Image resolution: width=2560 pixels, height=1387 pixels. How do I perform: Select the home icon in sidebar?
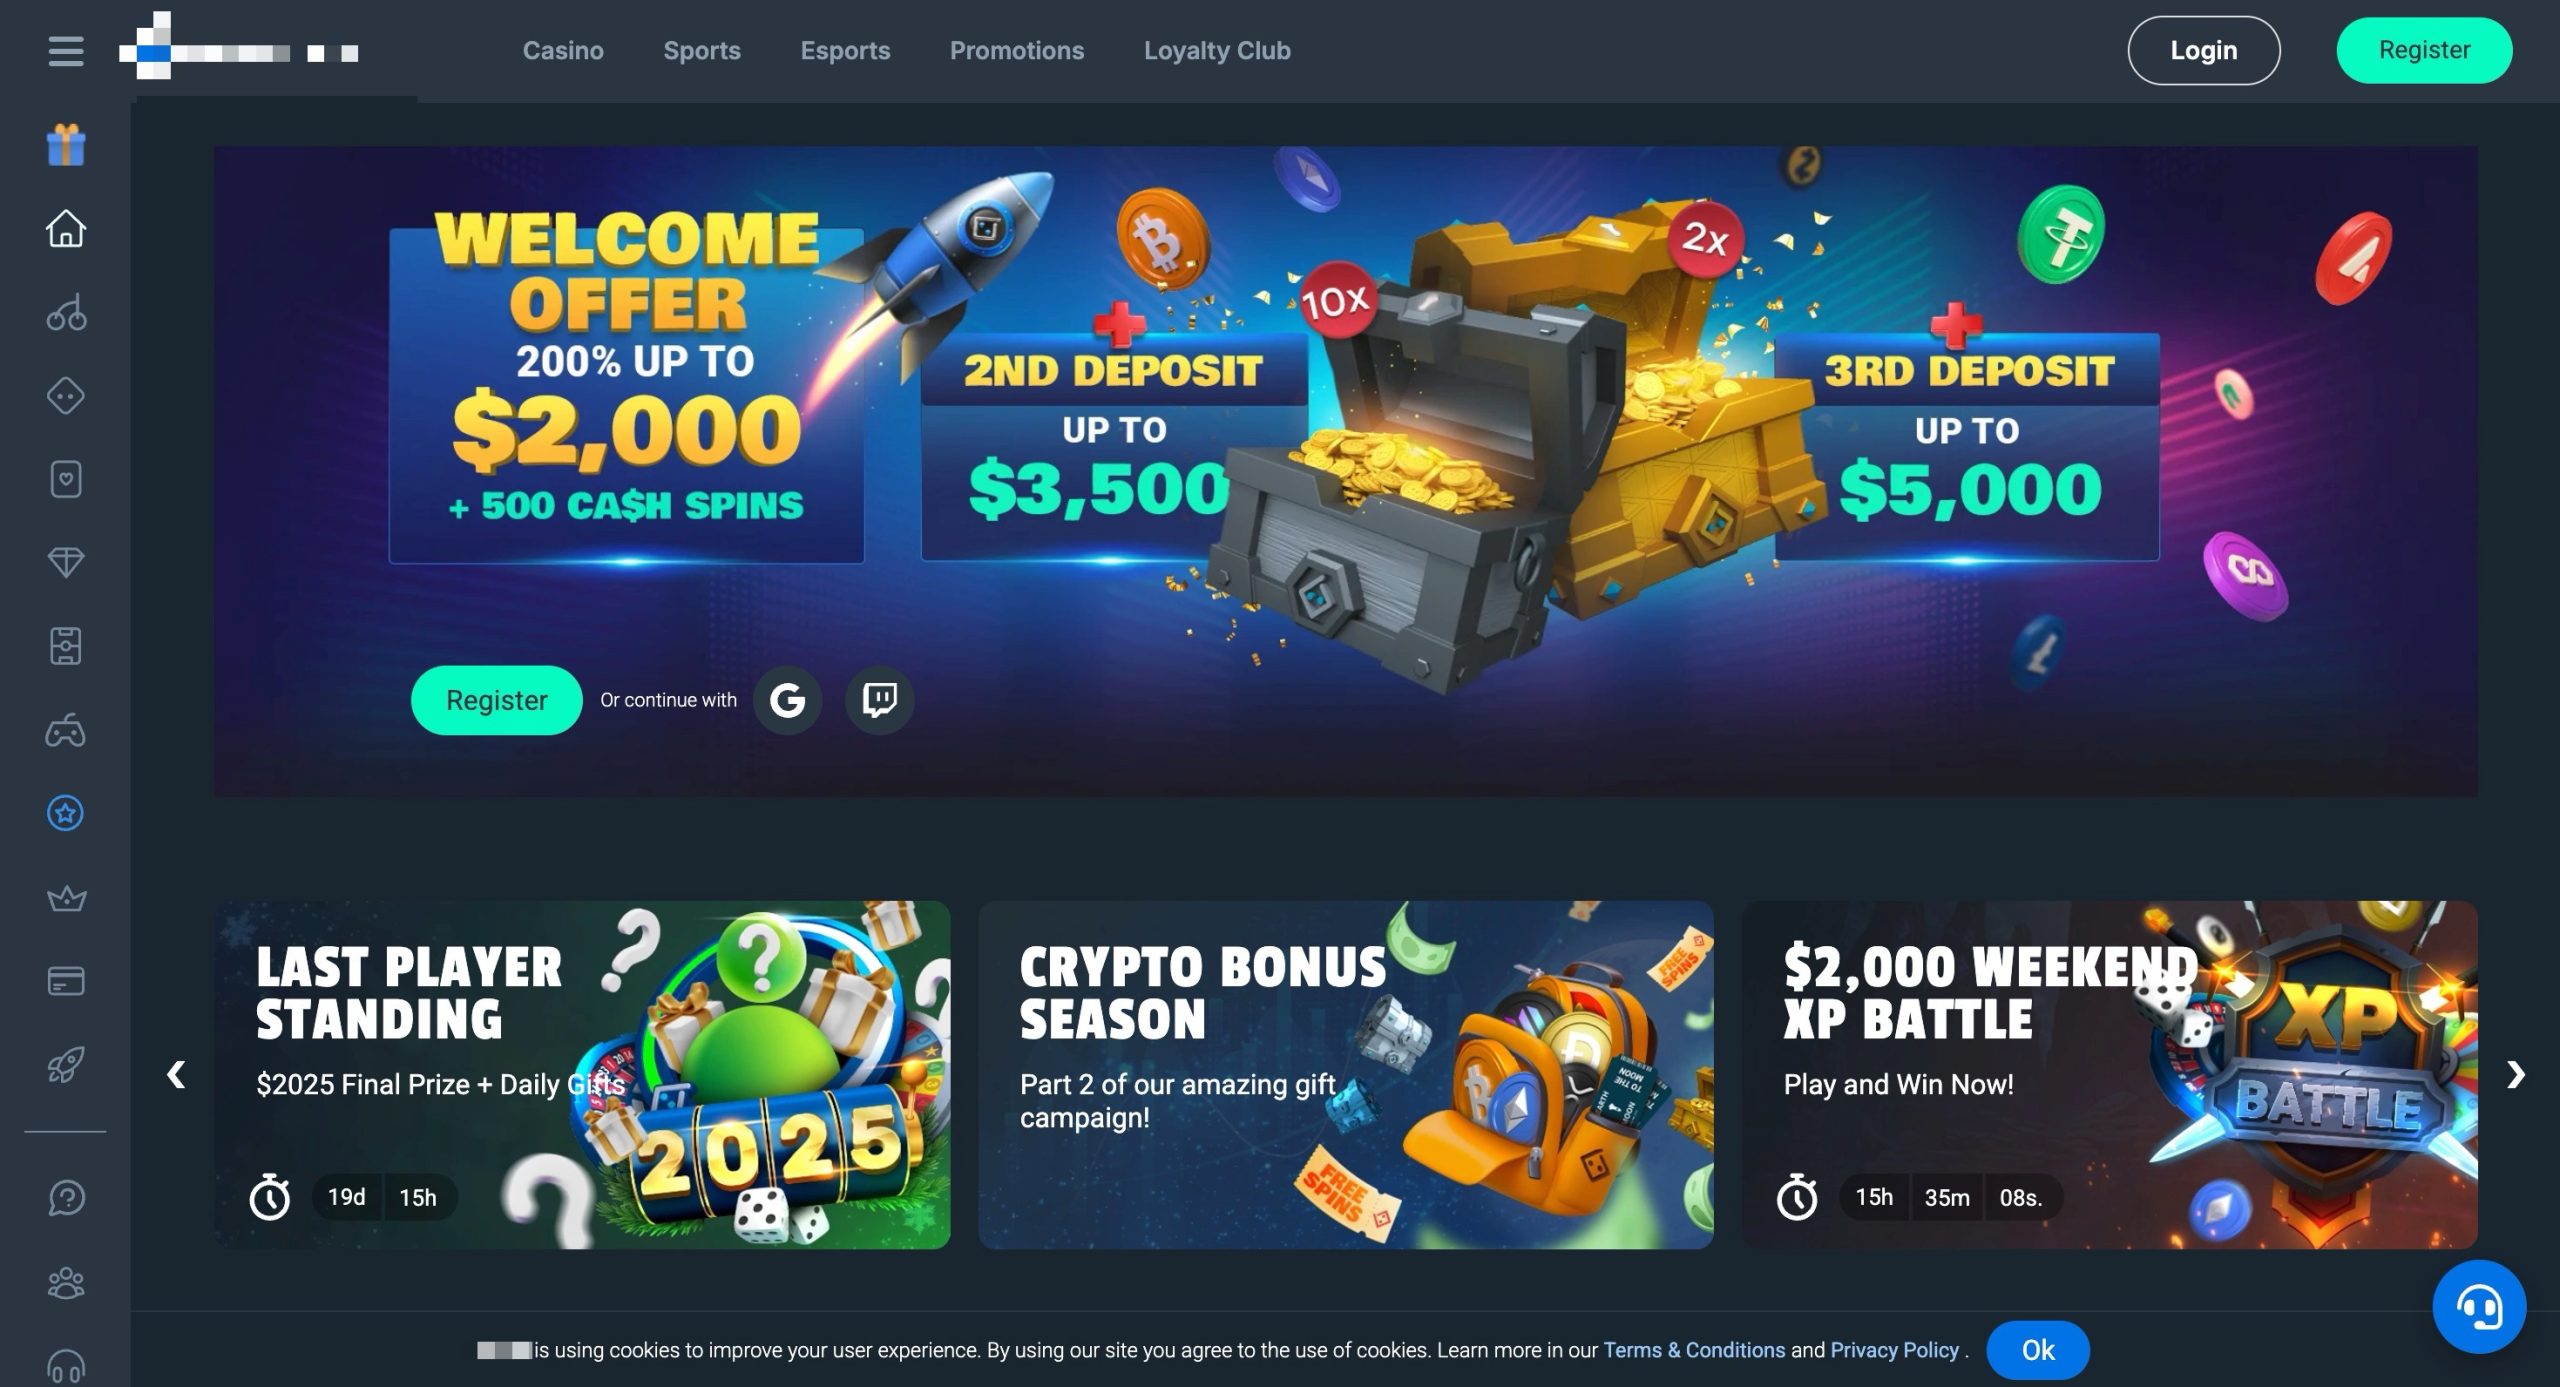66,228
